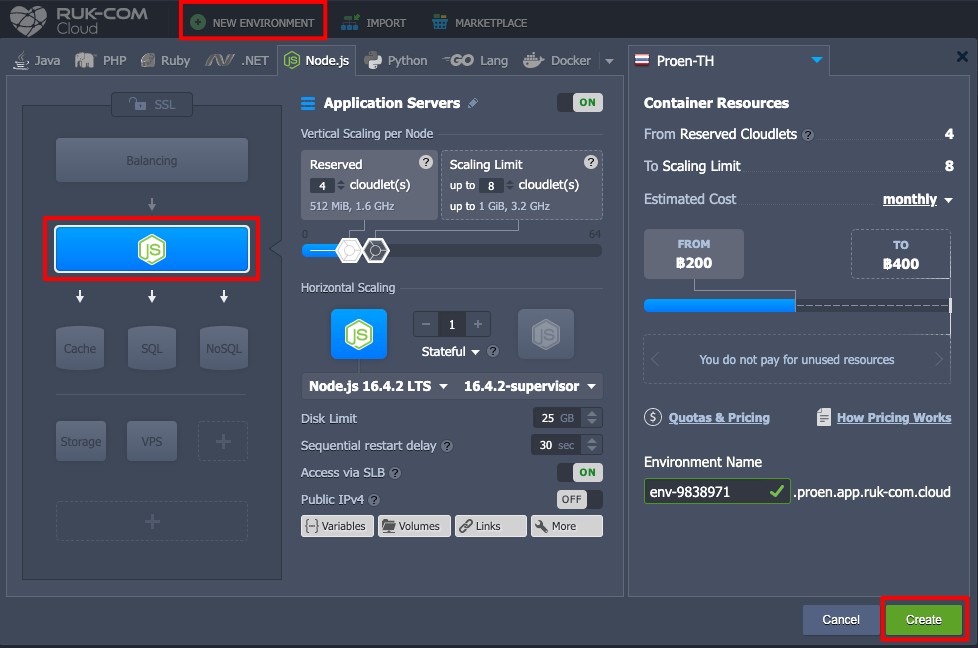Select the Docker tab
Screen dimensions: 978x648
[557, 60]
